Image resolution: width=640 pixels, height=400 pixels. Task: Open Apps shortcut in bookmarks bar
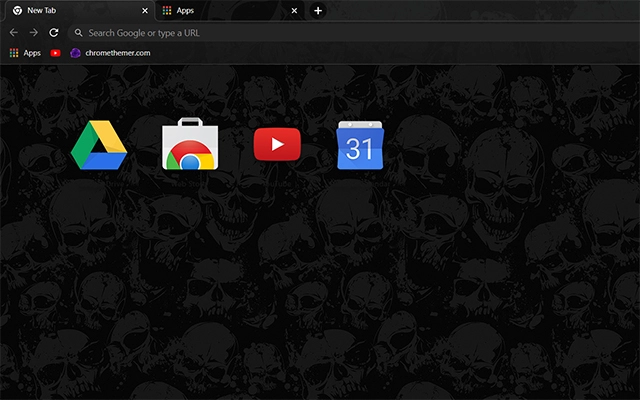tap(25, 53)
